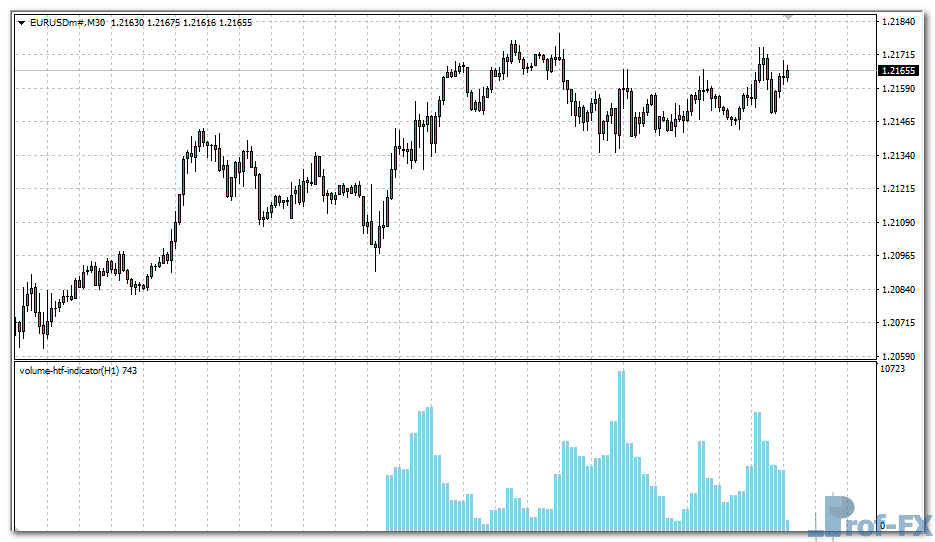
Task: Click the 1.20840 price scale label
Action: pyautogui.click(x=897, y=290)
